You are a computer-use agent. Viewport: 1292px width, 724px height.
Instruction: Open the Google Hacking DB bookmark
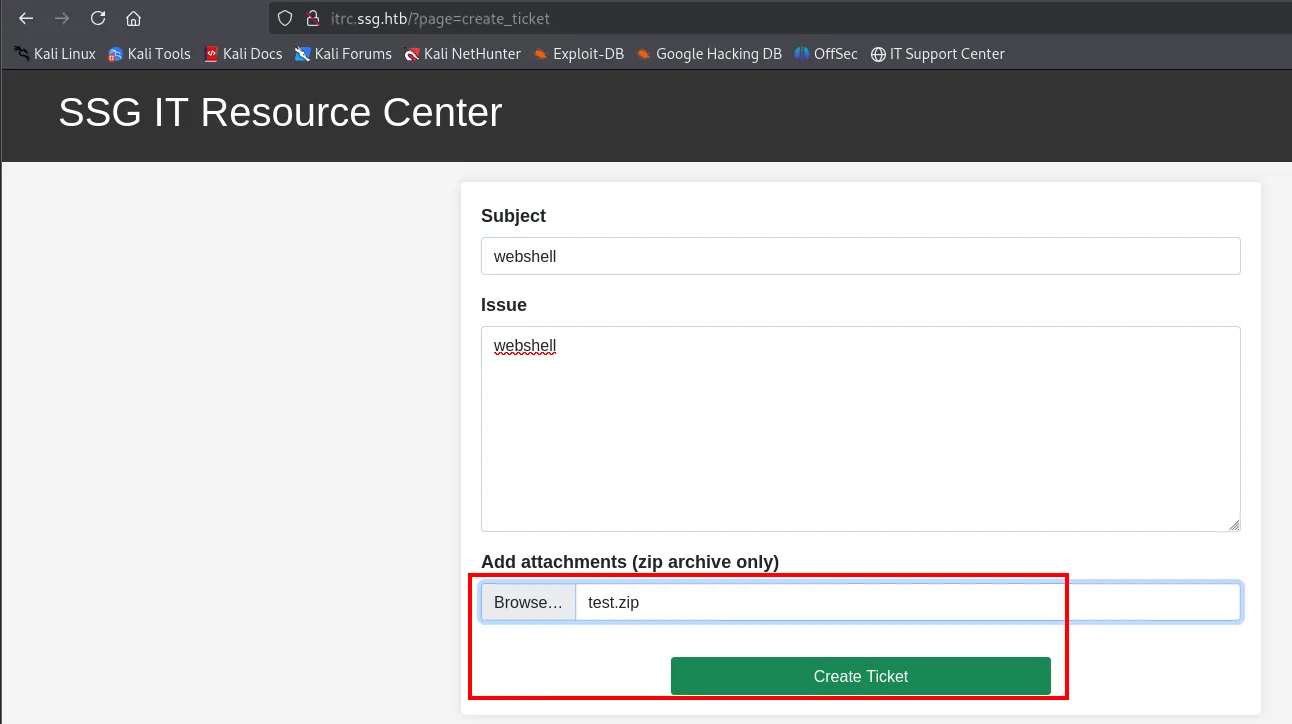[709, 54]
